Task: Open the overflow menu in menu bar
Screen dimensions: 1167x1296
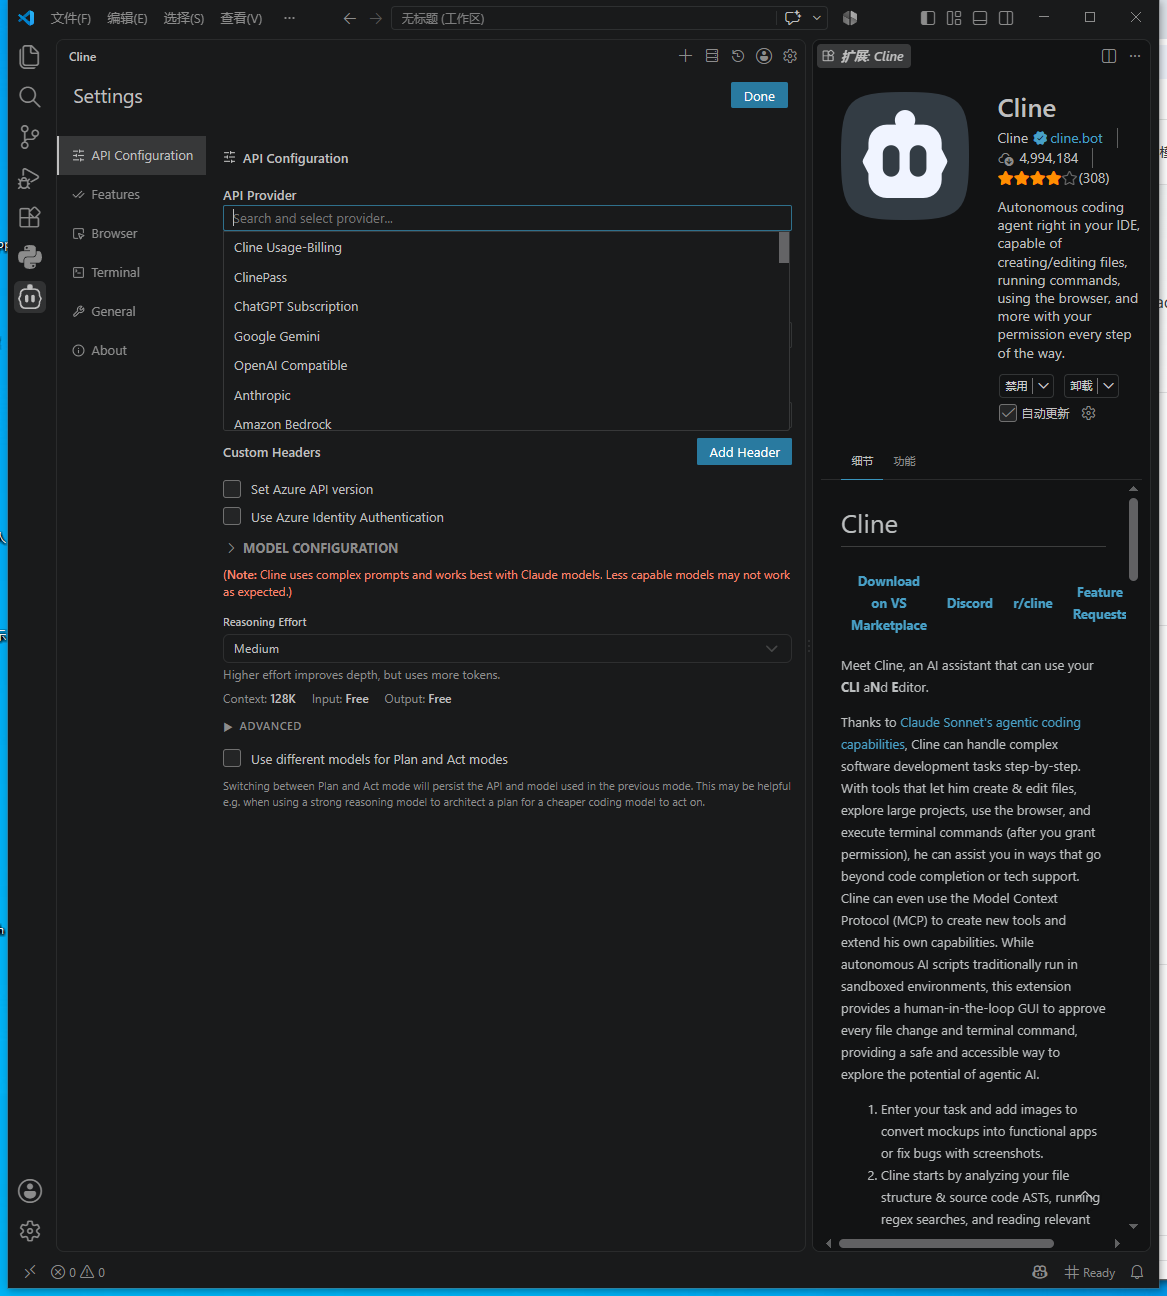Action: pos(289,18)
